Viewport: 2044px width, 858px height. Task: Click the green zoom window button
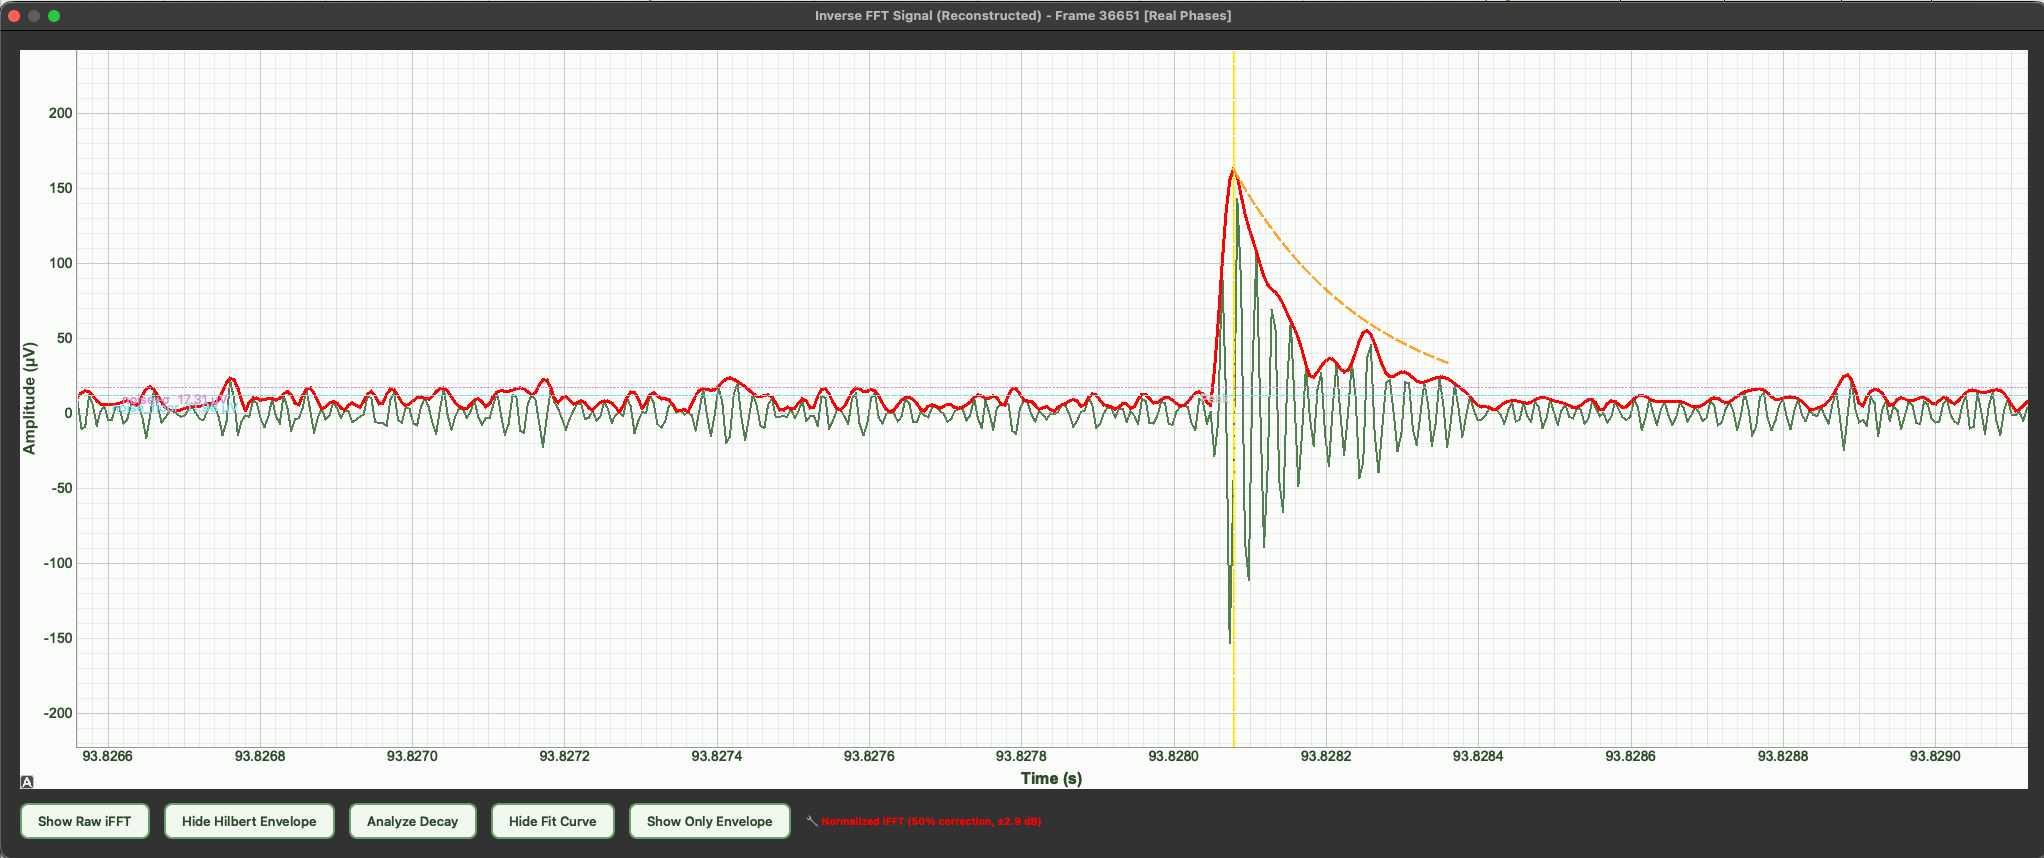[54, 15]
